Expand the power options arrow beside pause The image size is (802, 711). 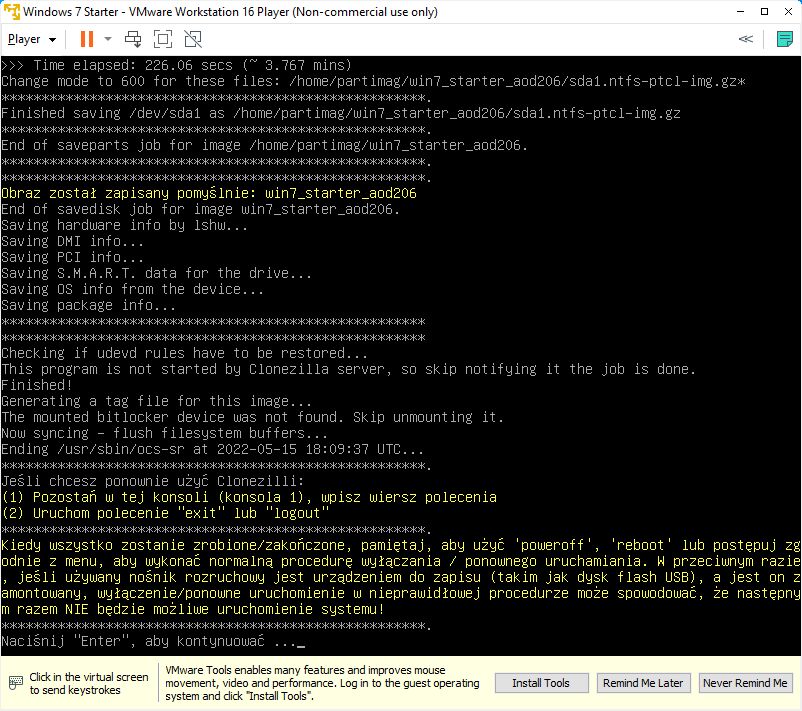tap(108, 39)
